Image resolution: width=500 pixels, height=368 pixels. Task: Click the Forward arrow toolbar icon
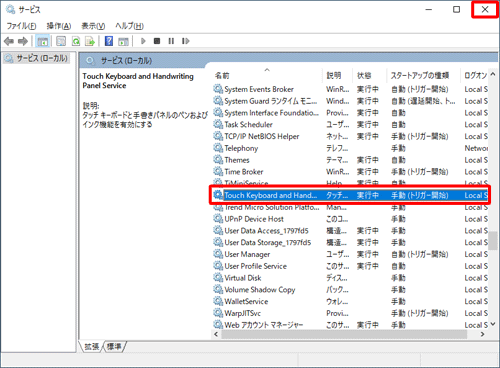23,41
